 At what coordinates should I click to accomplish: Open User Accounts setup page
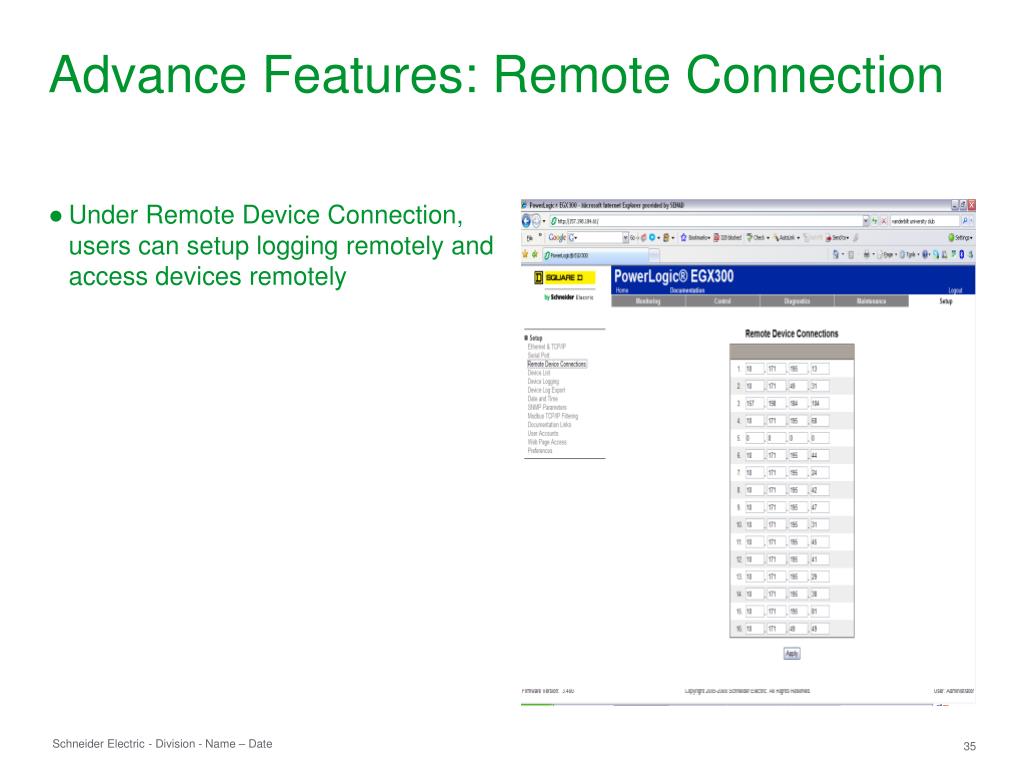point(543,434)
